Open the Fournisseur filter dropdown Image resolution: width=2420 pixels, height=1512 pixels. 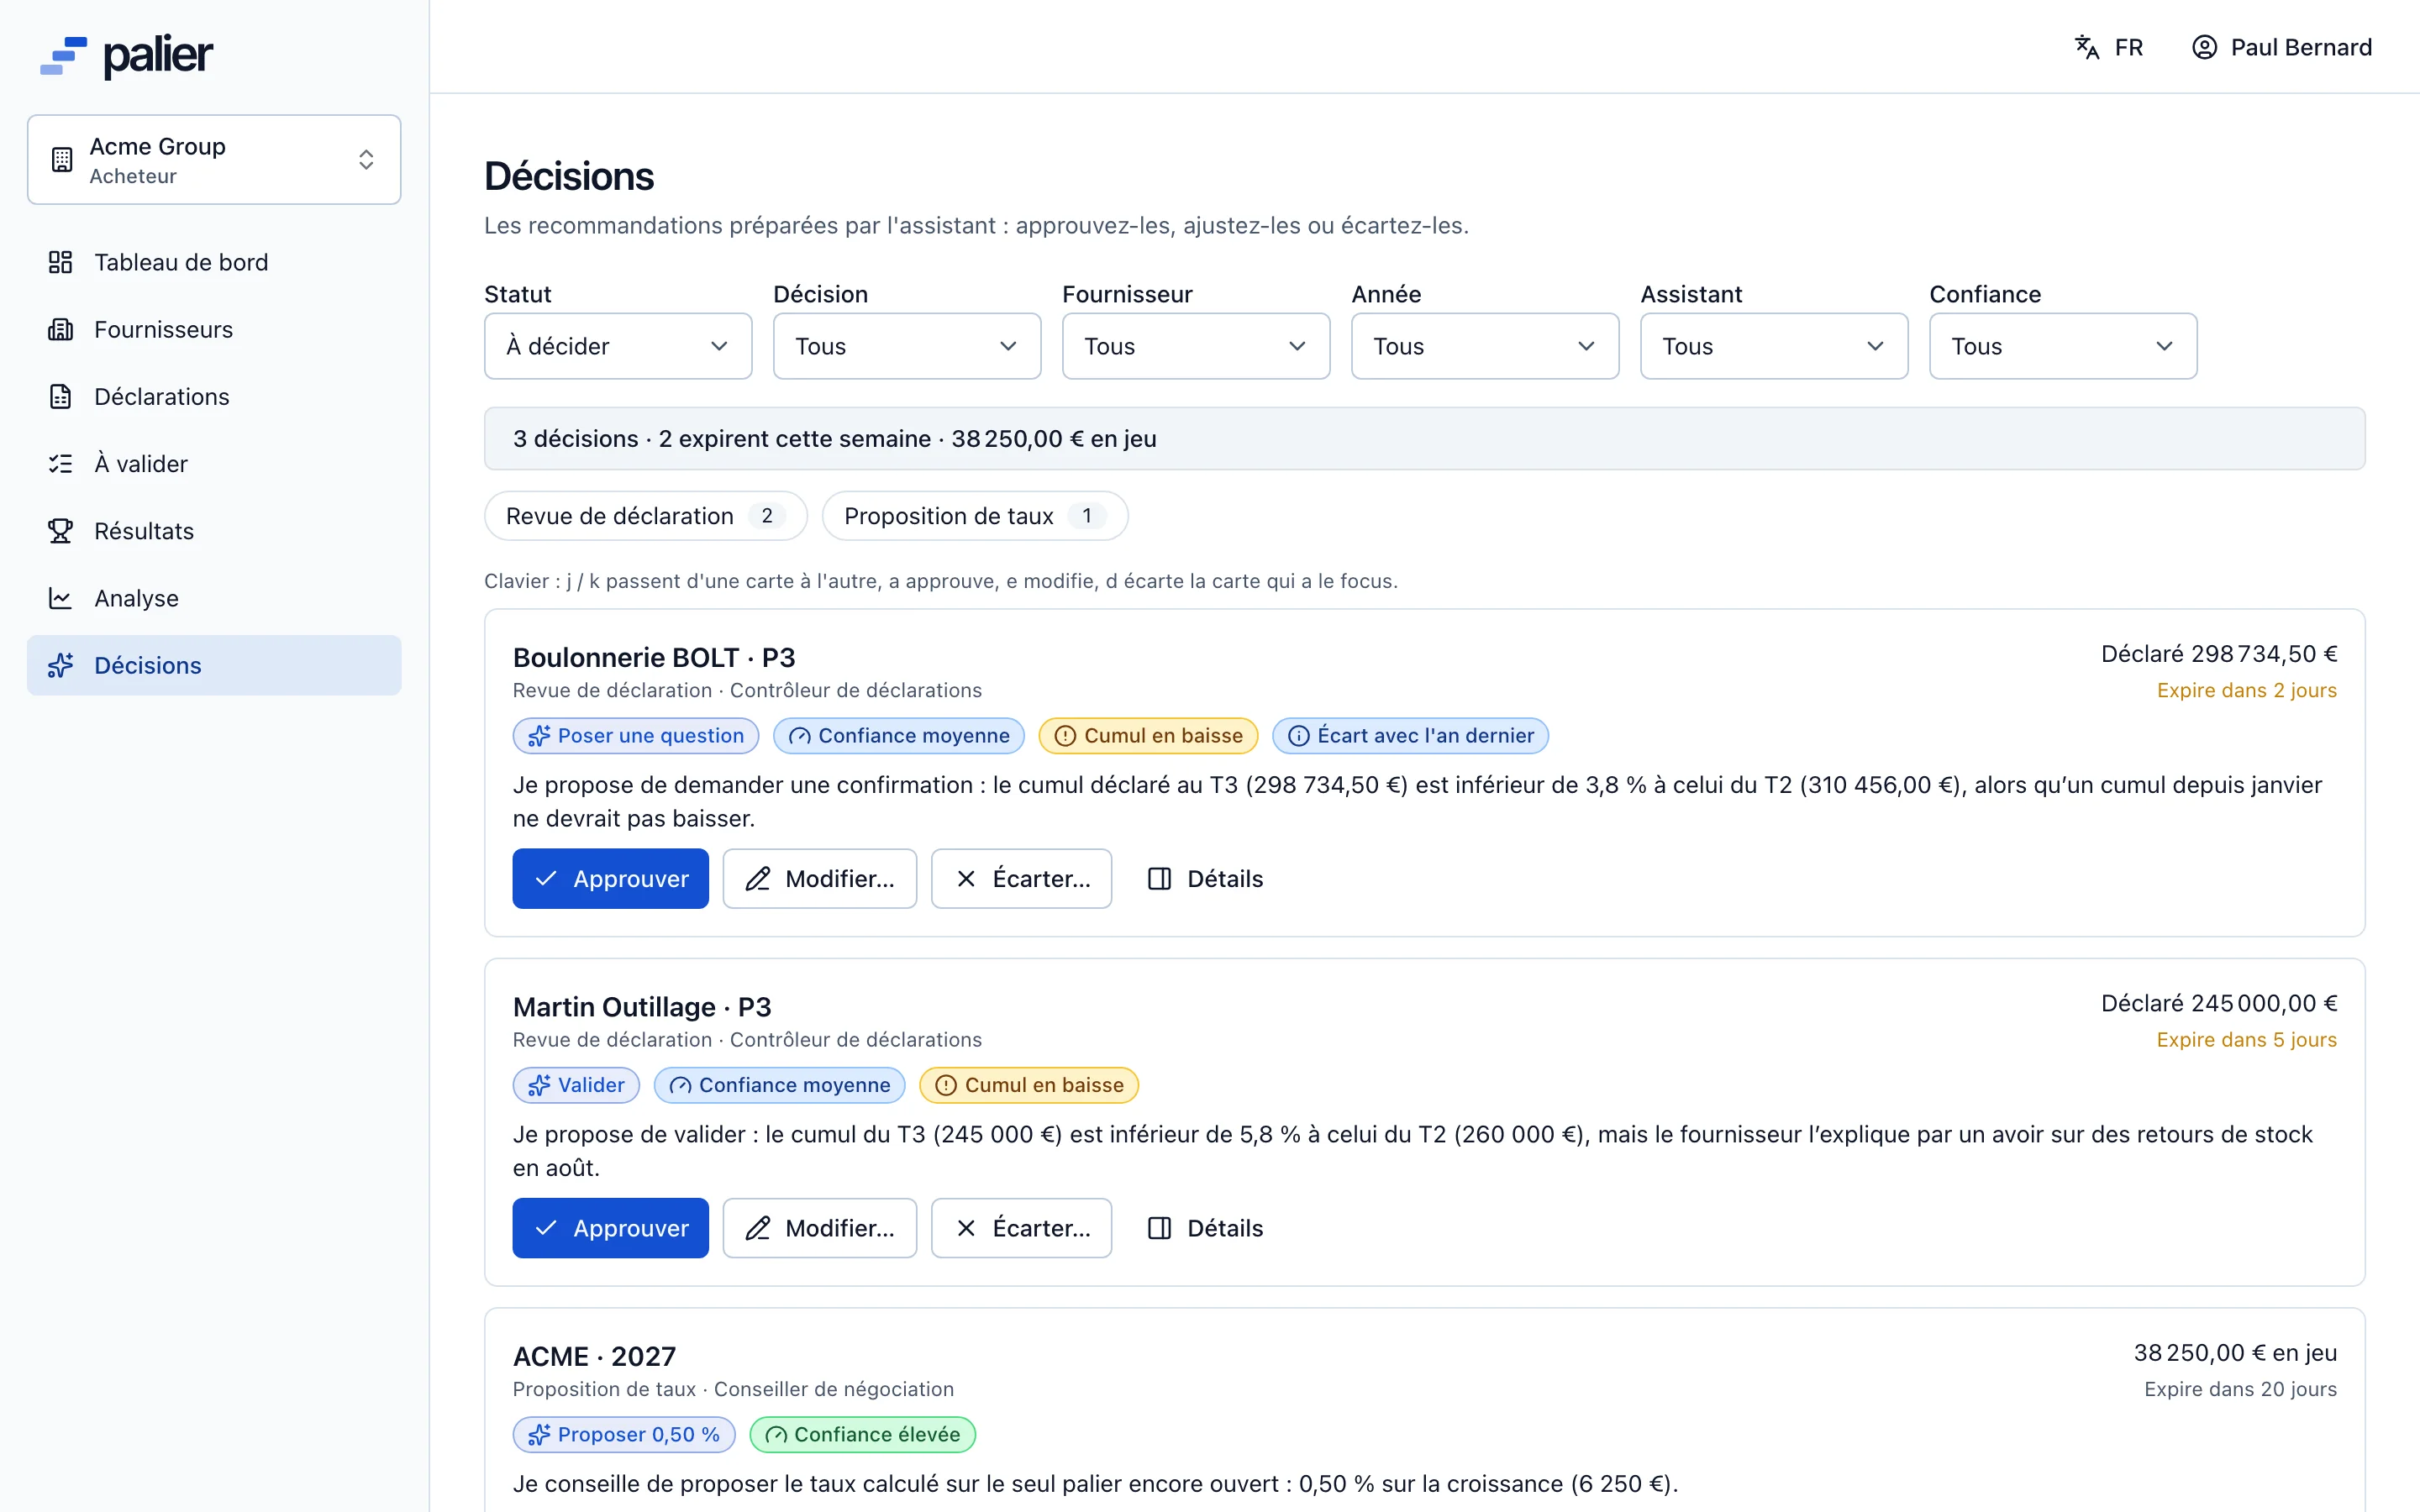pos(1196,346)
